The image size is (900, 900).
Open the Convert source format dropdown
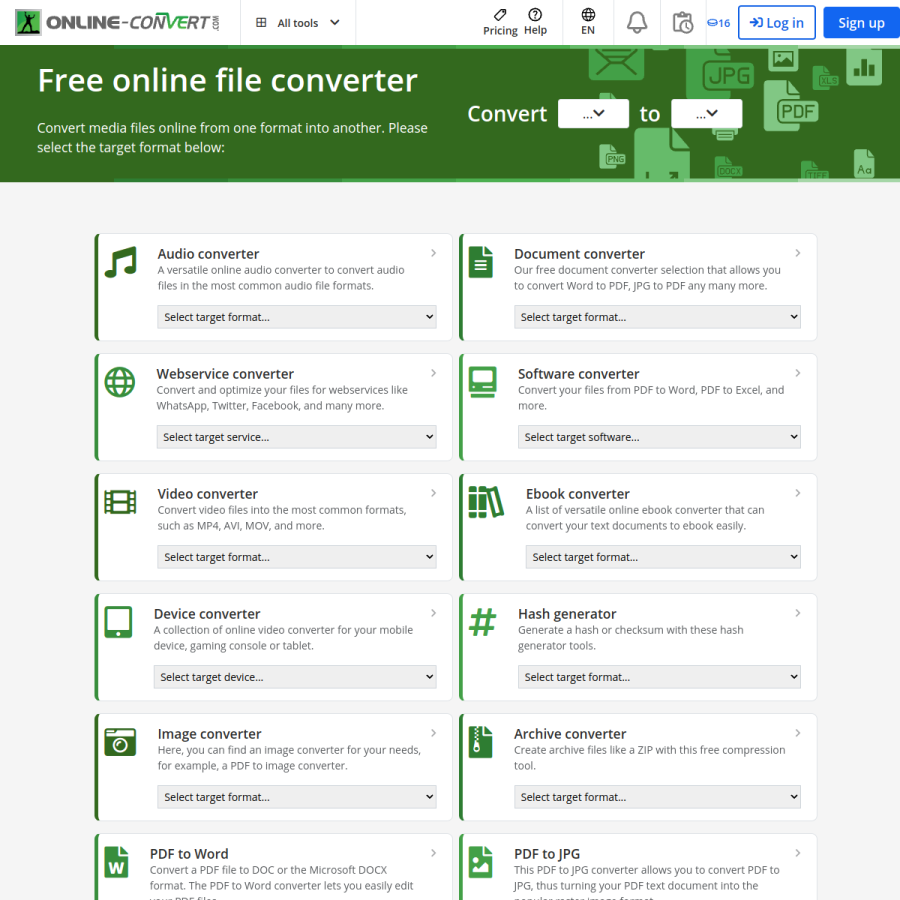[x=593, y=114]
